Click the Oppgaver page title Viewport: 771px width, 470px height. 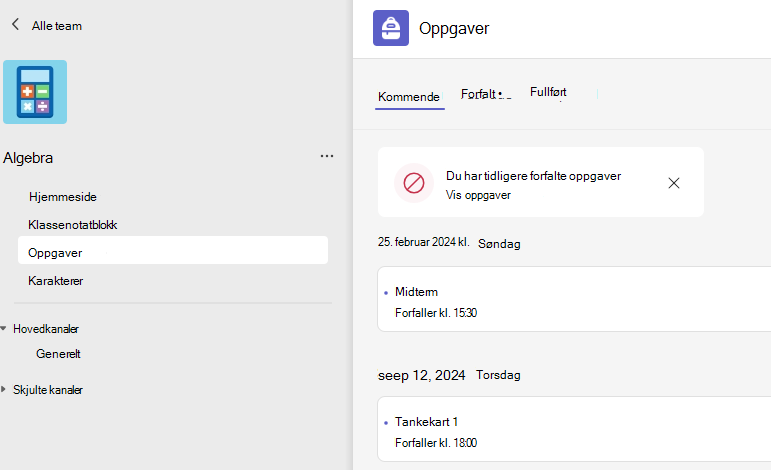pyautogui.click(x=454, y=29)
